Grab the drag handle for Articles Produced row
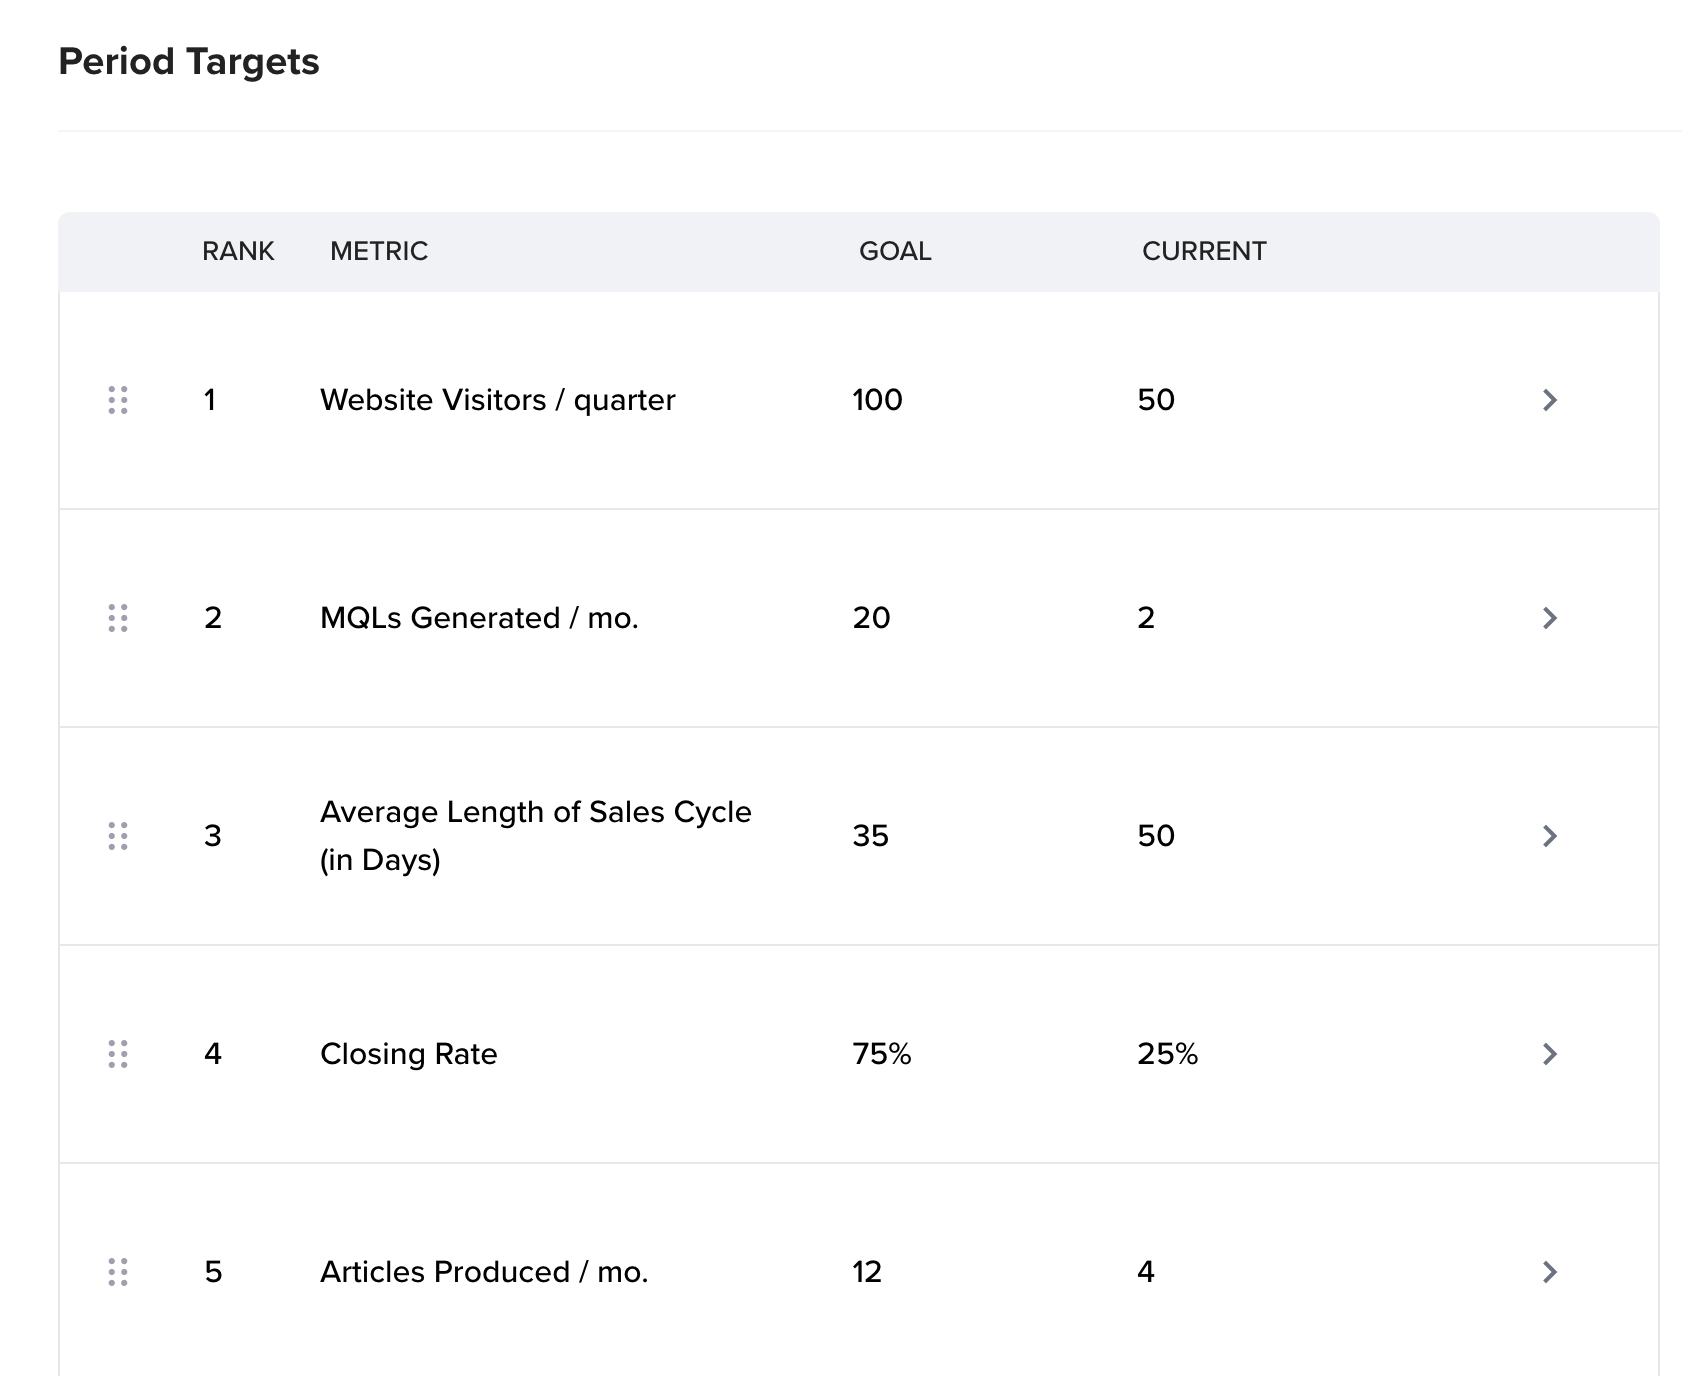1682x1376 pixels. [x=118, y=1272]
